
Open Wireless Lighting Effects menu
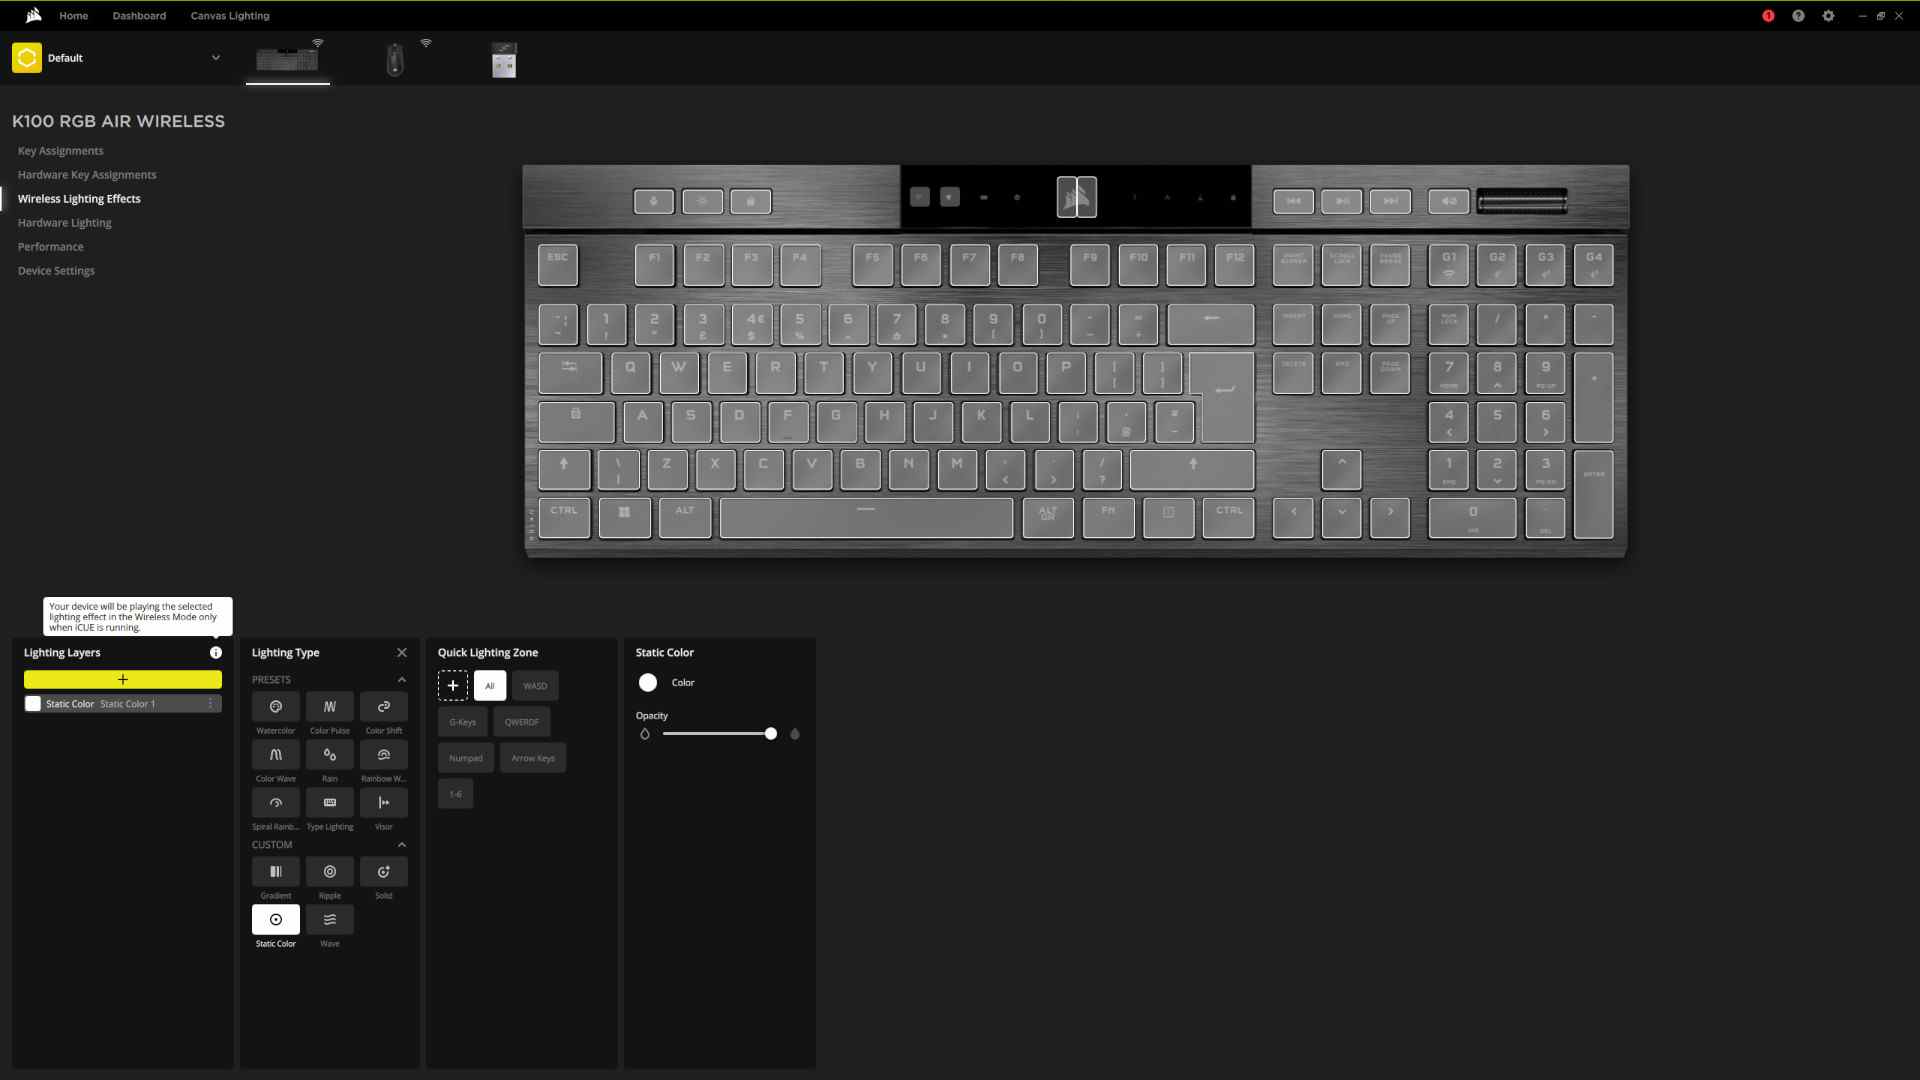[78, 198]
